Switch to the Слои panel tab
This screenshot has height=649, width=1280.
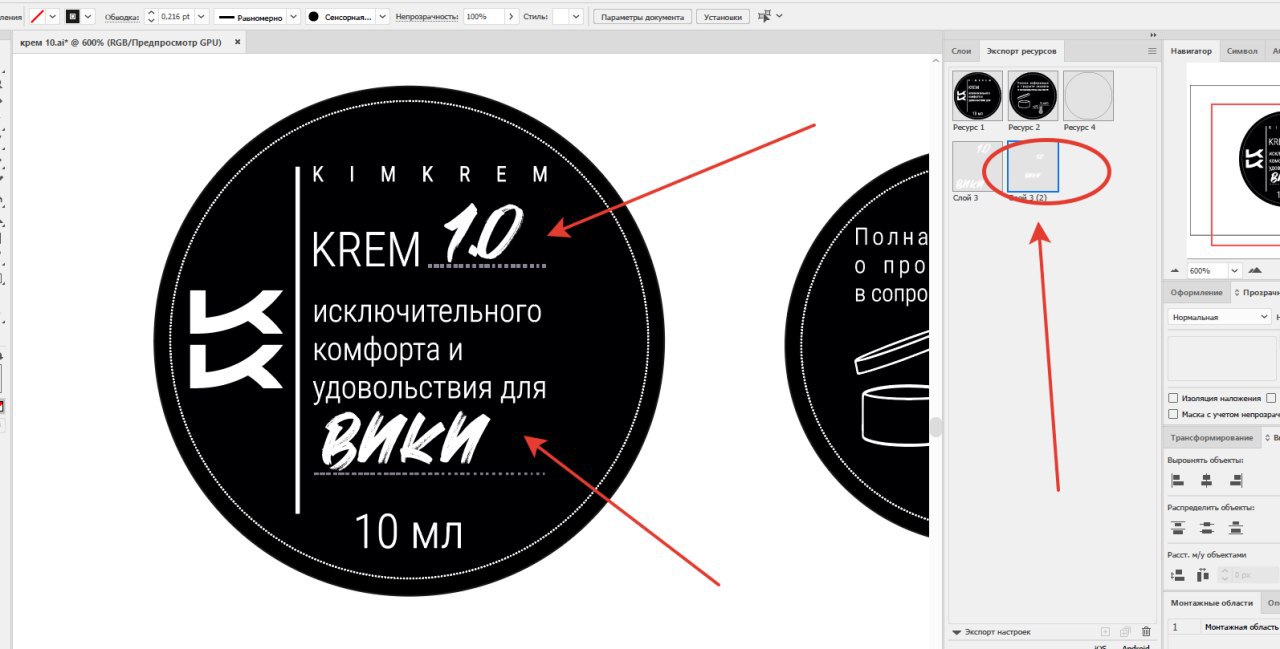tap(961, 50)
